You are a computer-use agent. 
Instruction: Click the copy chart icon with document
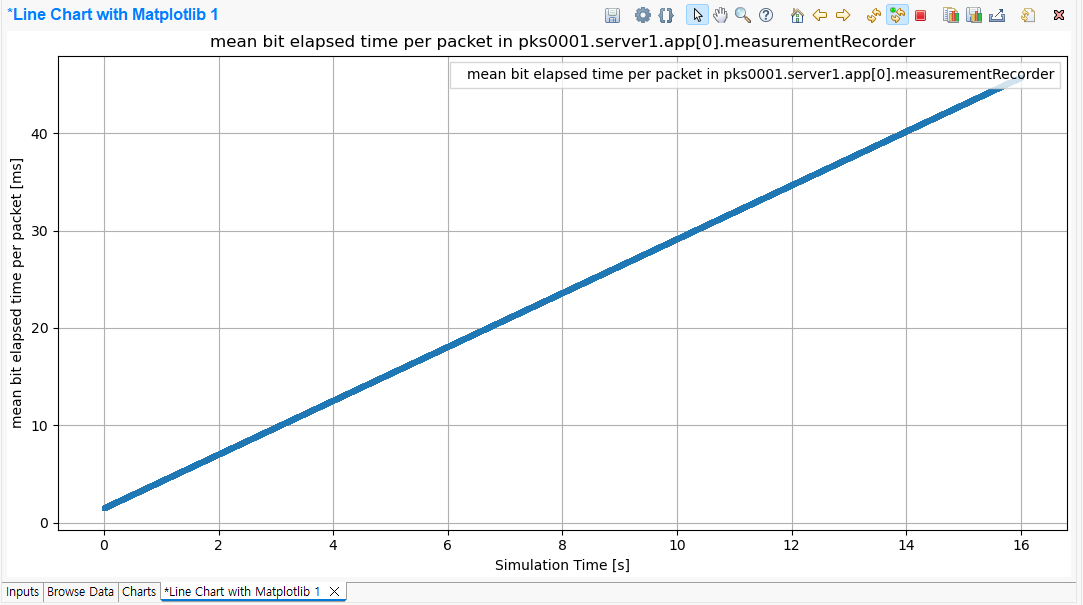point(951,15)
